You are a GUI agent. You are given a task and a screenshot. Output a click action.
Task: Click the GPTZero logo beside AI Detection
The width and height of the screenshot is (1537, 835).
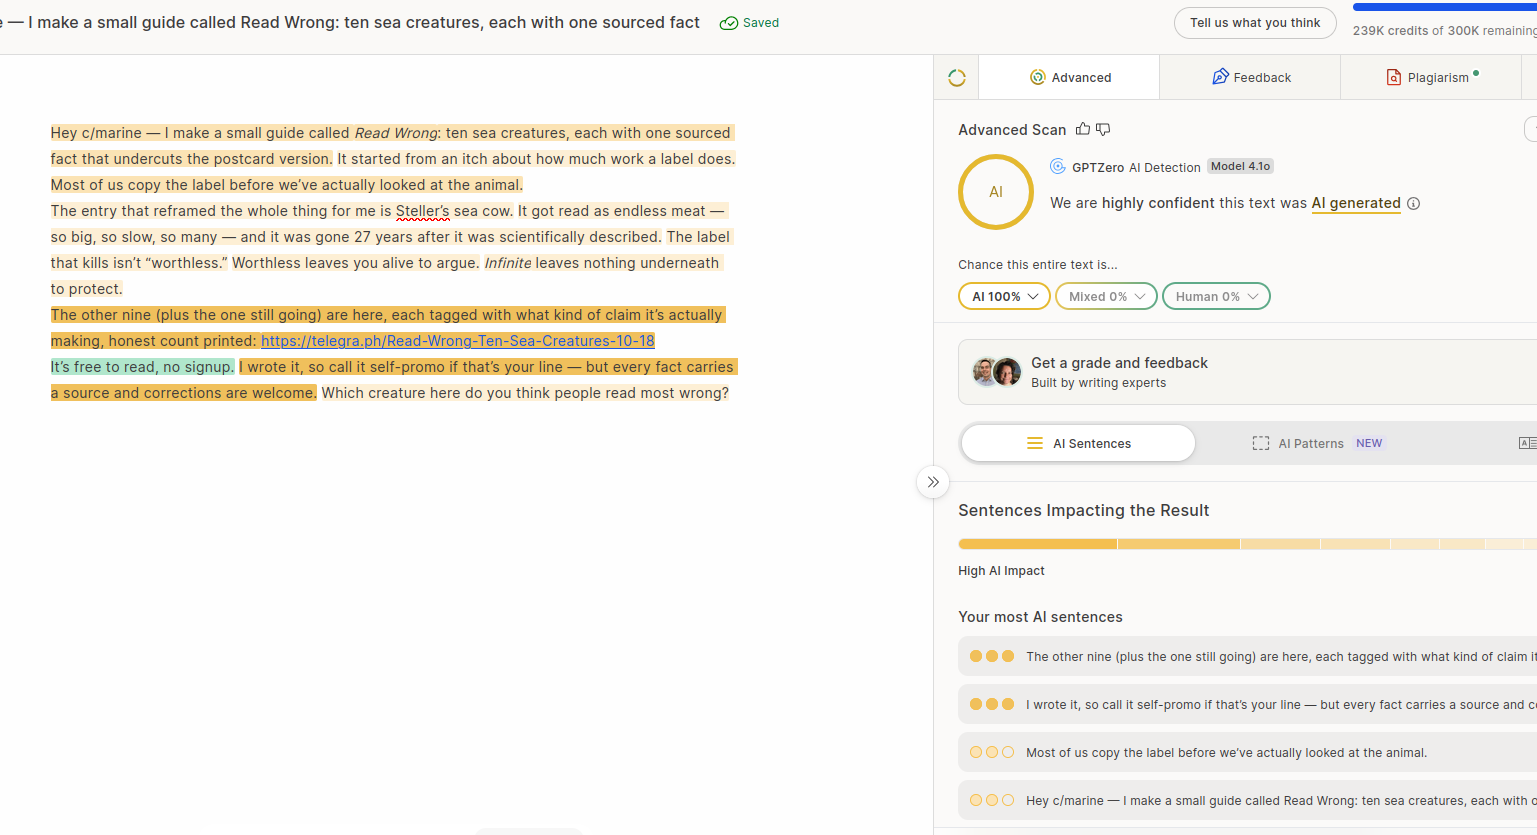click(x=1058, y=167)
